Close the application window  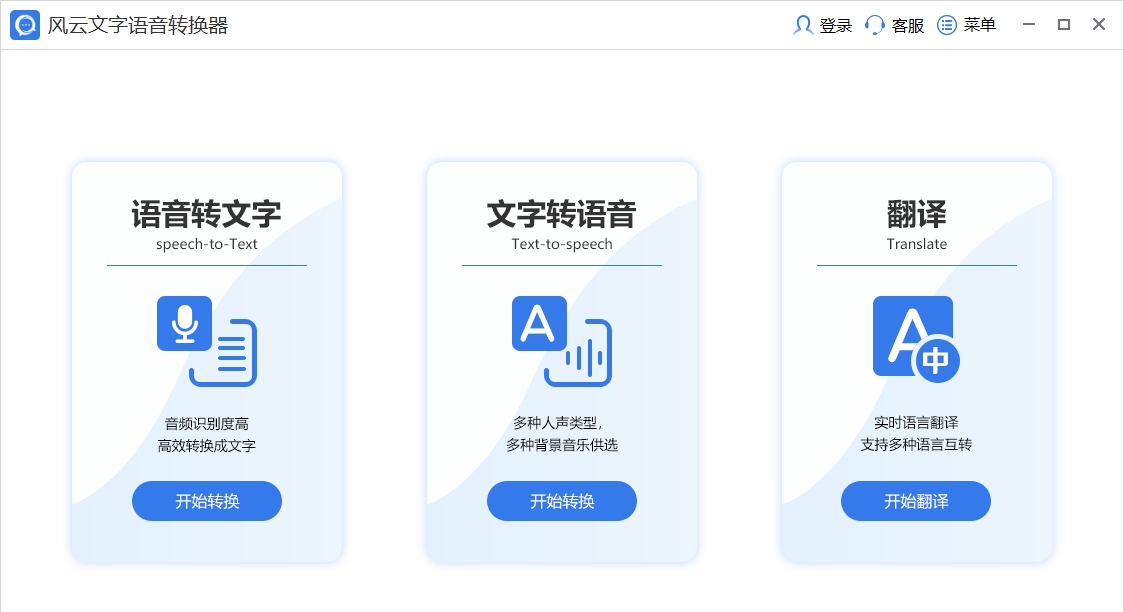point(1099,24)
